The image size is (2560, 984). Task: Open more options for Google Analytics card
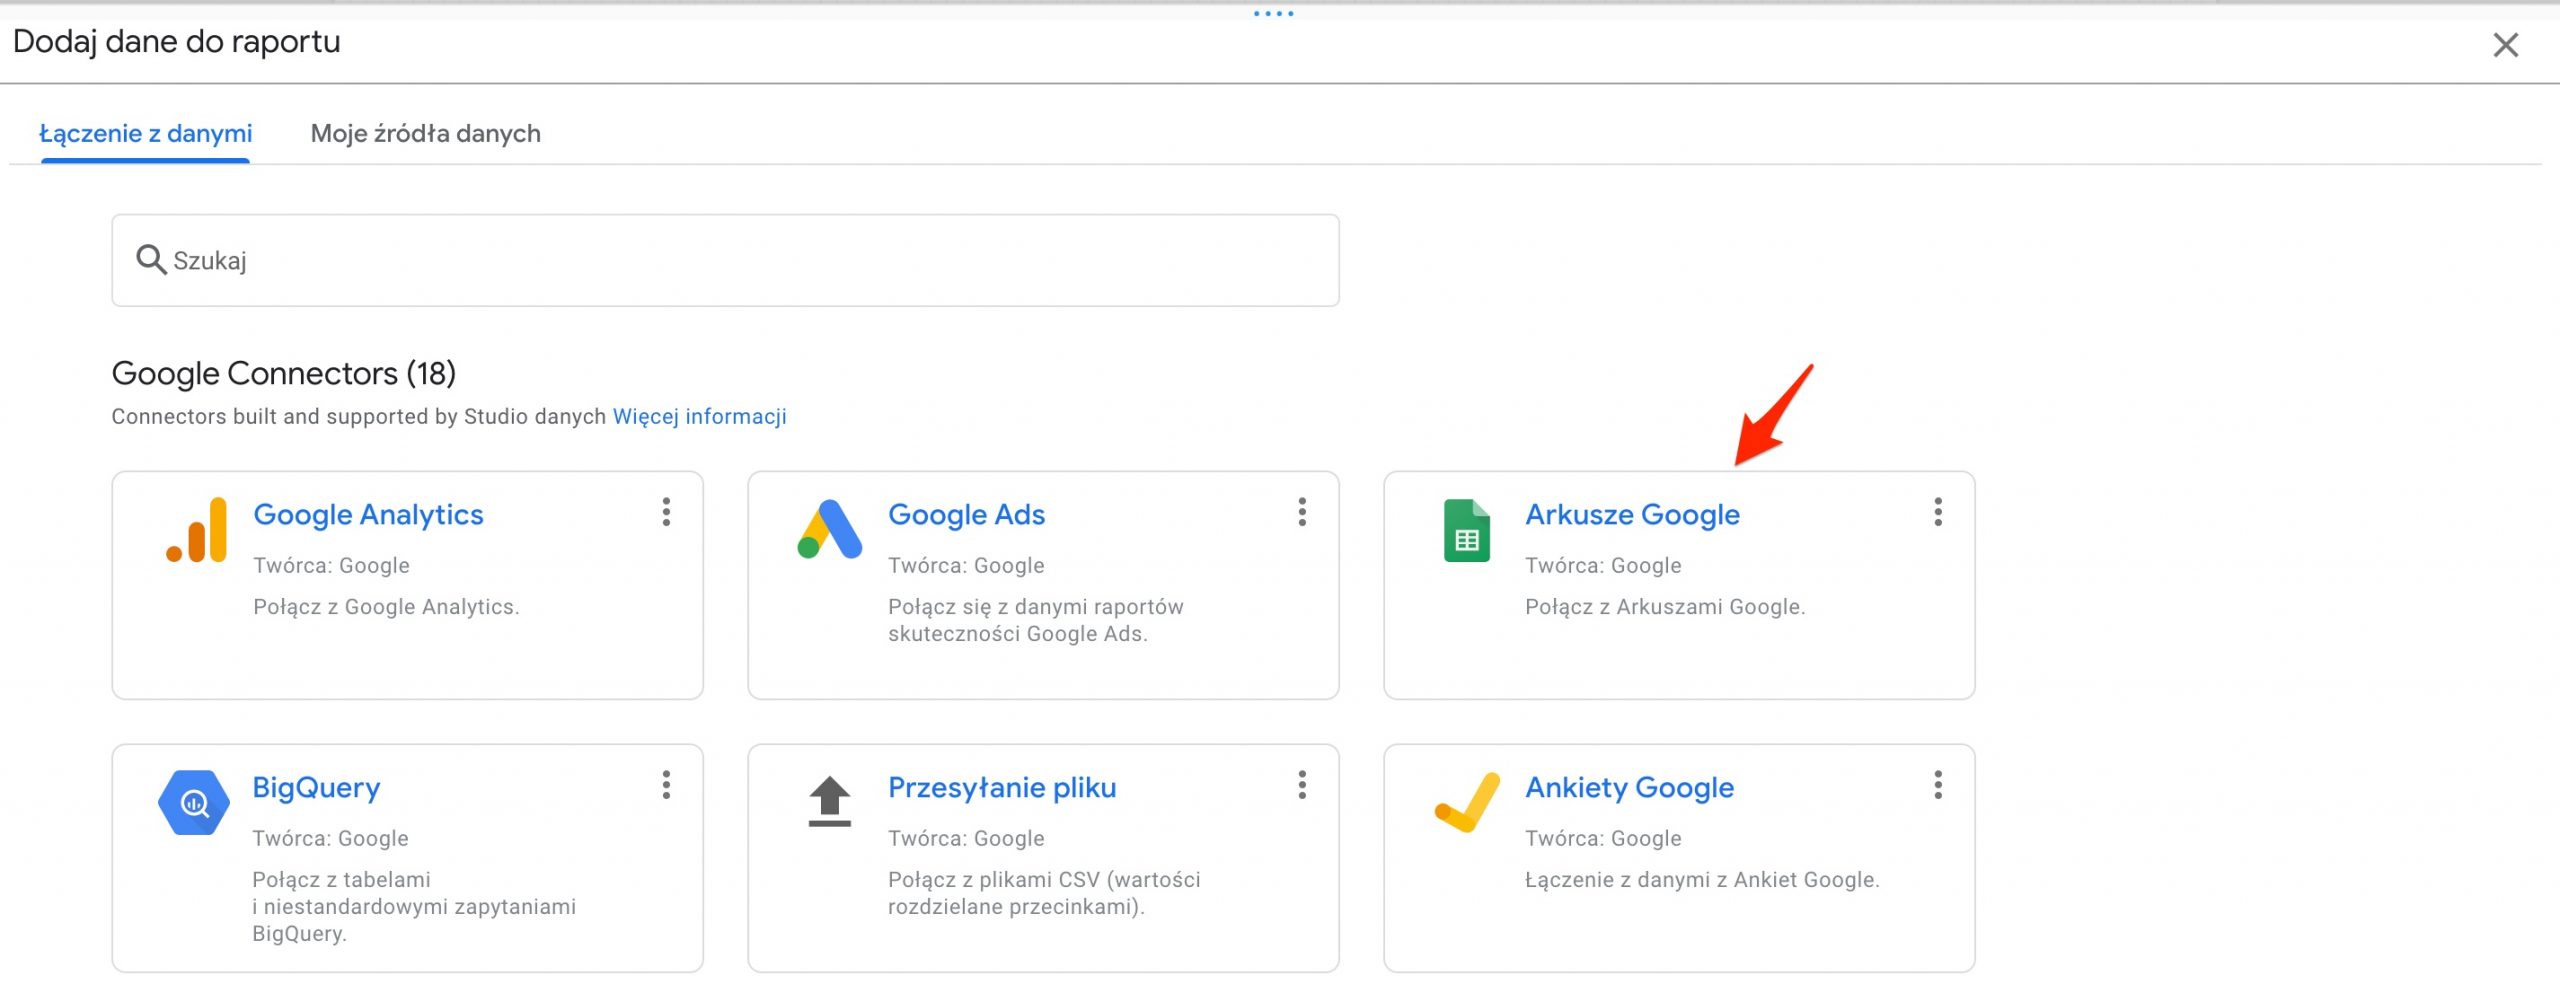coord(666,512)
